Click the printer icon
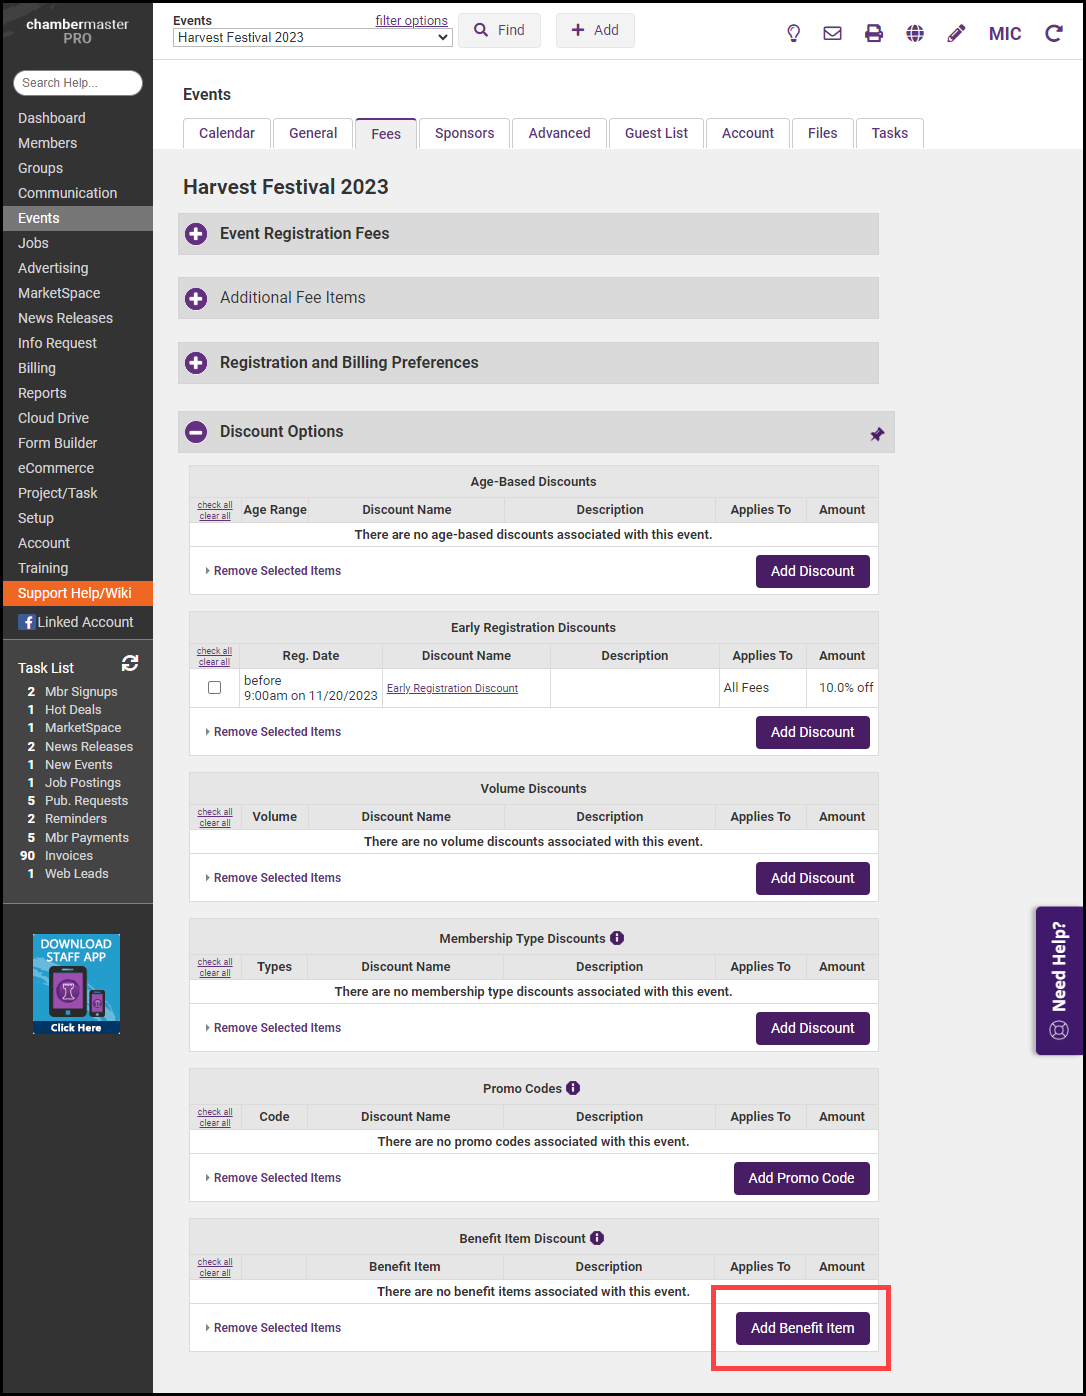1086x1396 pixels. click(x=874, y=33)
